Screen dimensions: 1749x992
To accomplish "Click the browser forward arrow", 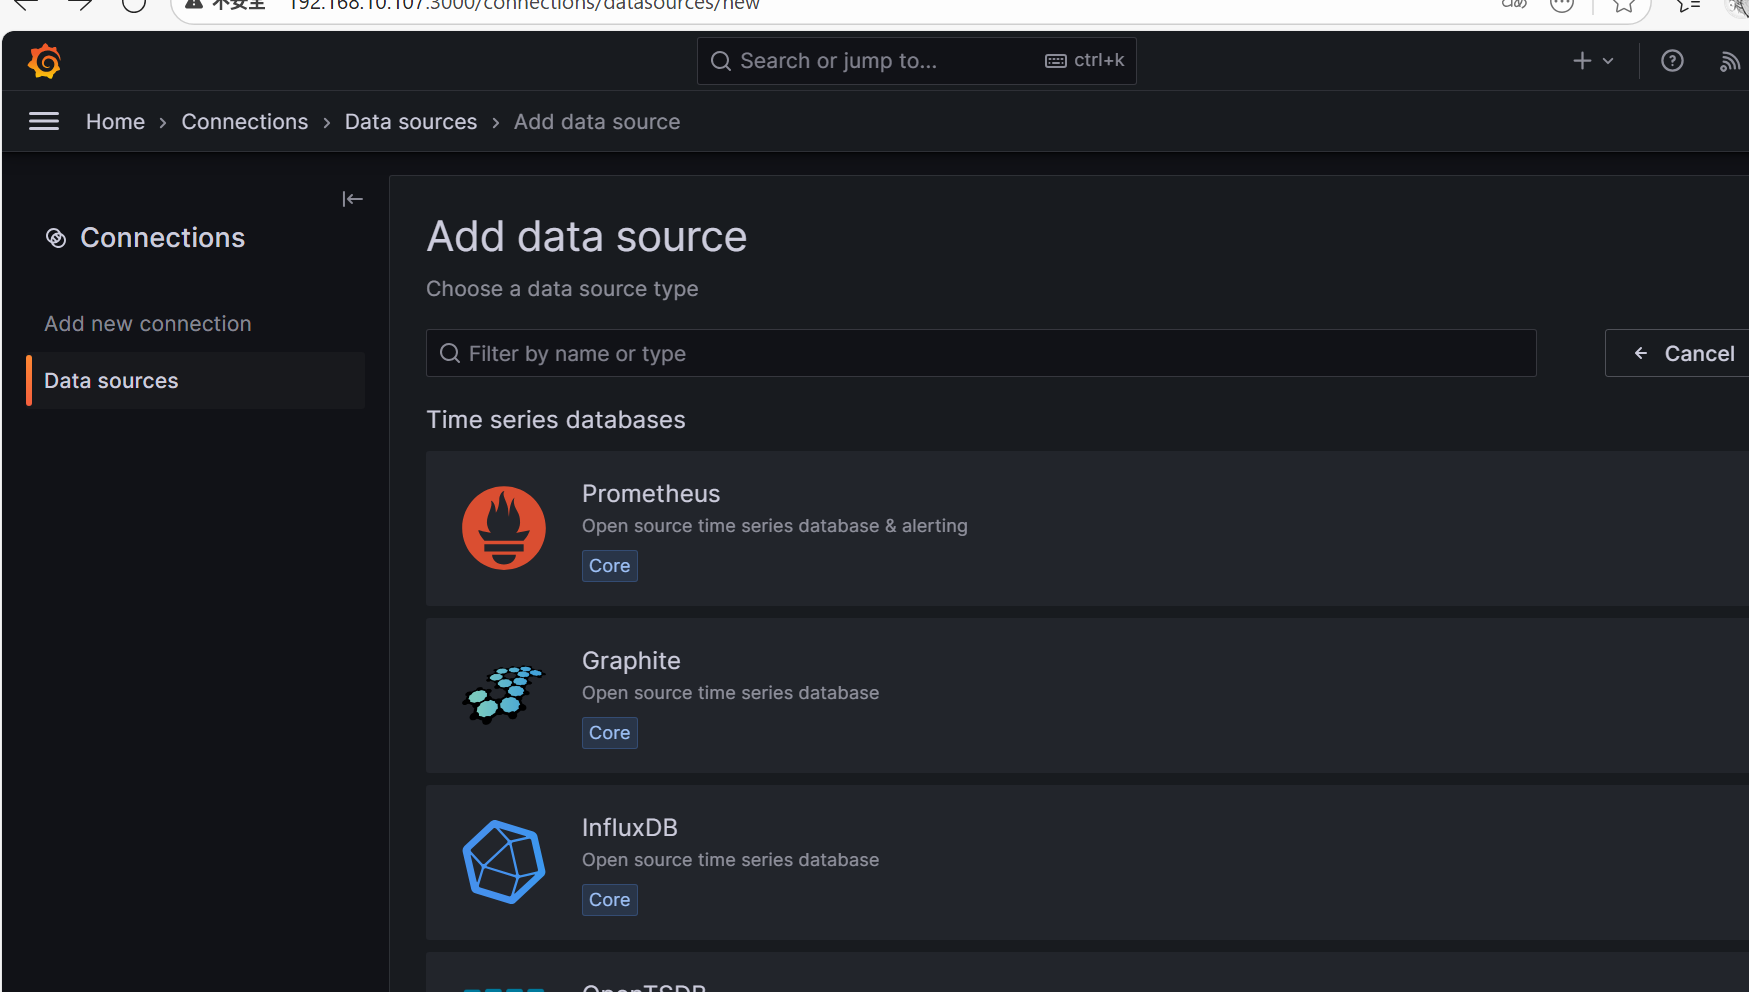I will [x=80, y=4].
